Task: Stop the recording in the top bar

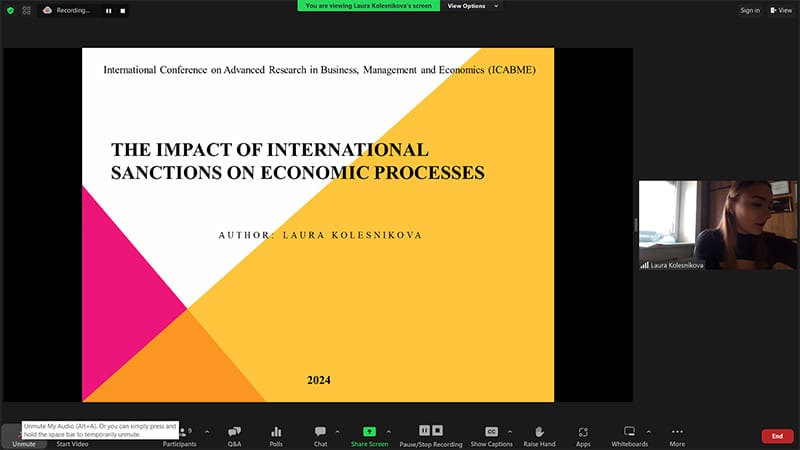Action: [123, 11]
